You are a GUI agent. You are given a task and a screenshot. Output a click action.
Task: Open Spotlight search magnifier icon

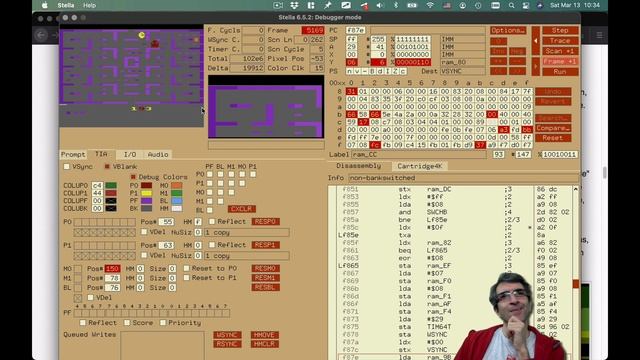click(x=511, y=5)
